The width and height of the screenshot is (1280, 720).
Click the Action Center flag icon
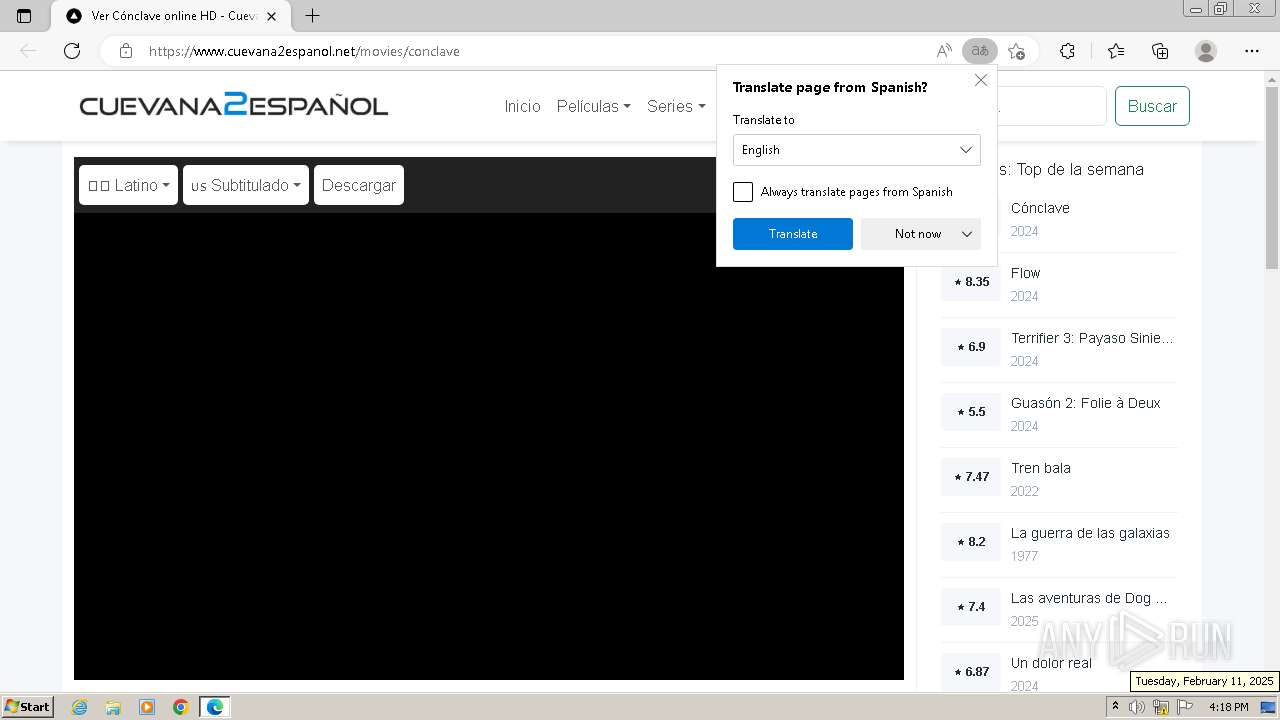coord(1185,707)
